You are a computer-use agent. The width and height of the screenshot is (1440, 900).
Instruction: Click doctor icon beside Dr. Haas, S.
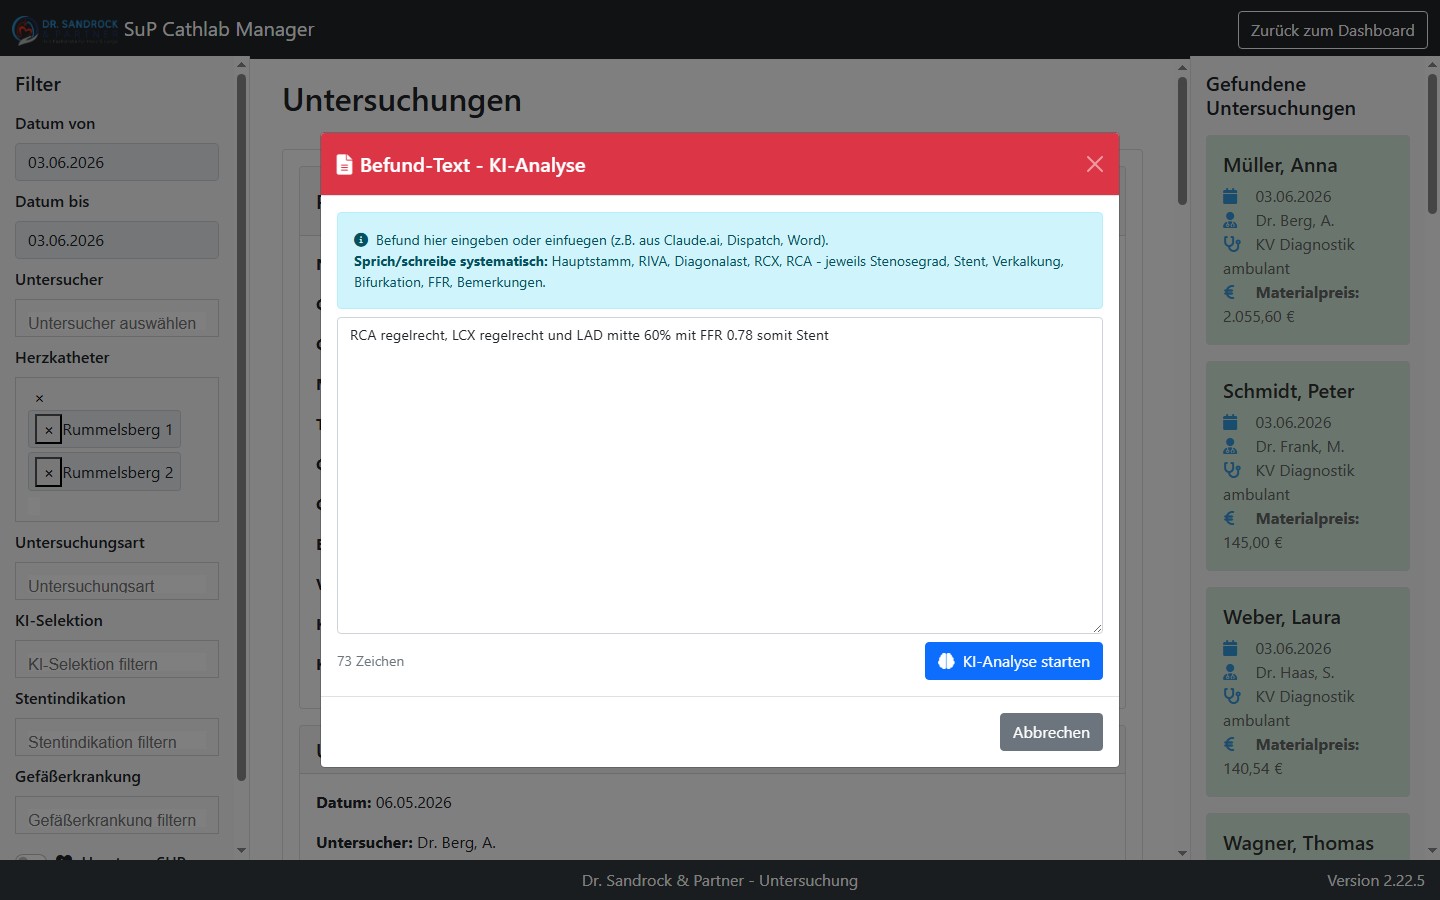(x=1230, y=672)
